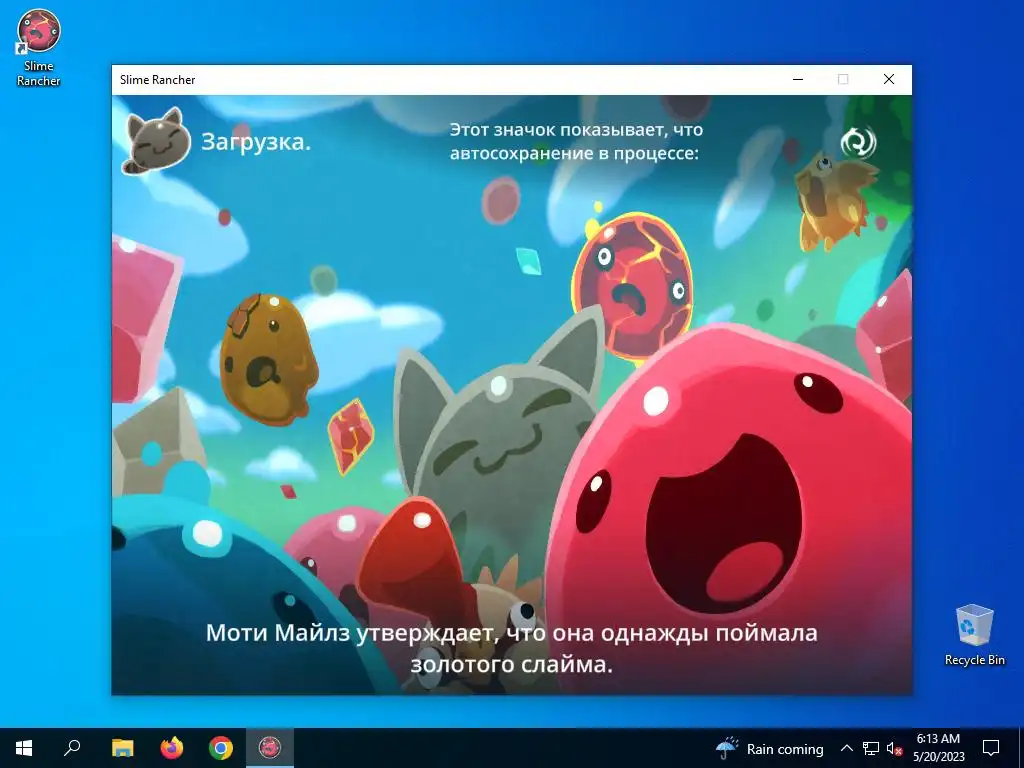The image size is (1024, 768).
Task: Open the Recycle Bin on desktop
Action: coord(974,635)
